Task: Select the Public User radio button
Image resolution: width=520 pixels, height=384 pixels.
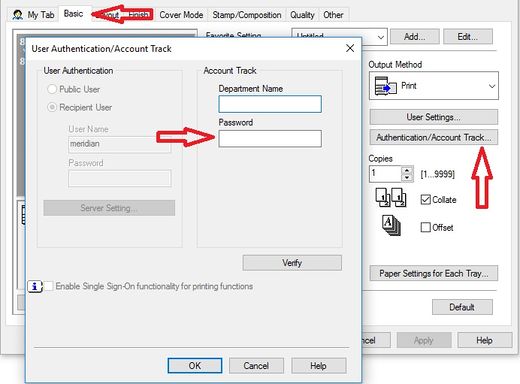Action: point(52,89)
